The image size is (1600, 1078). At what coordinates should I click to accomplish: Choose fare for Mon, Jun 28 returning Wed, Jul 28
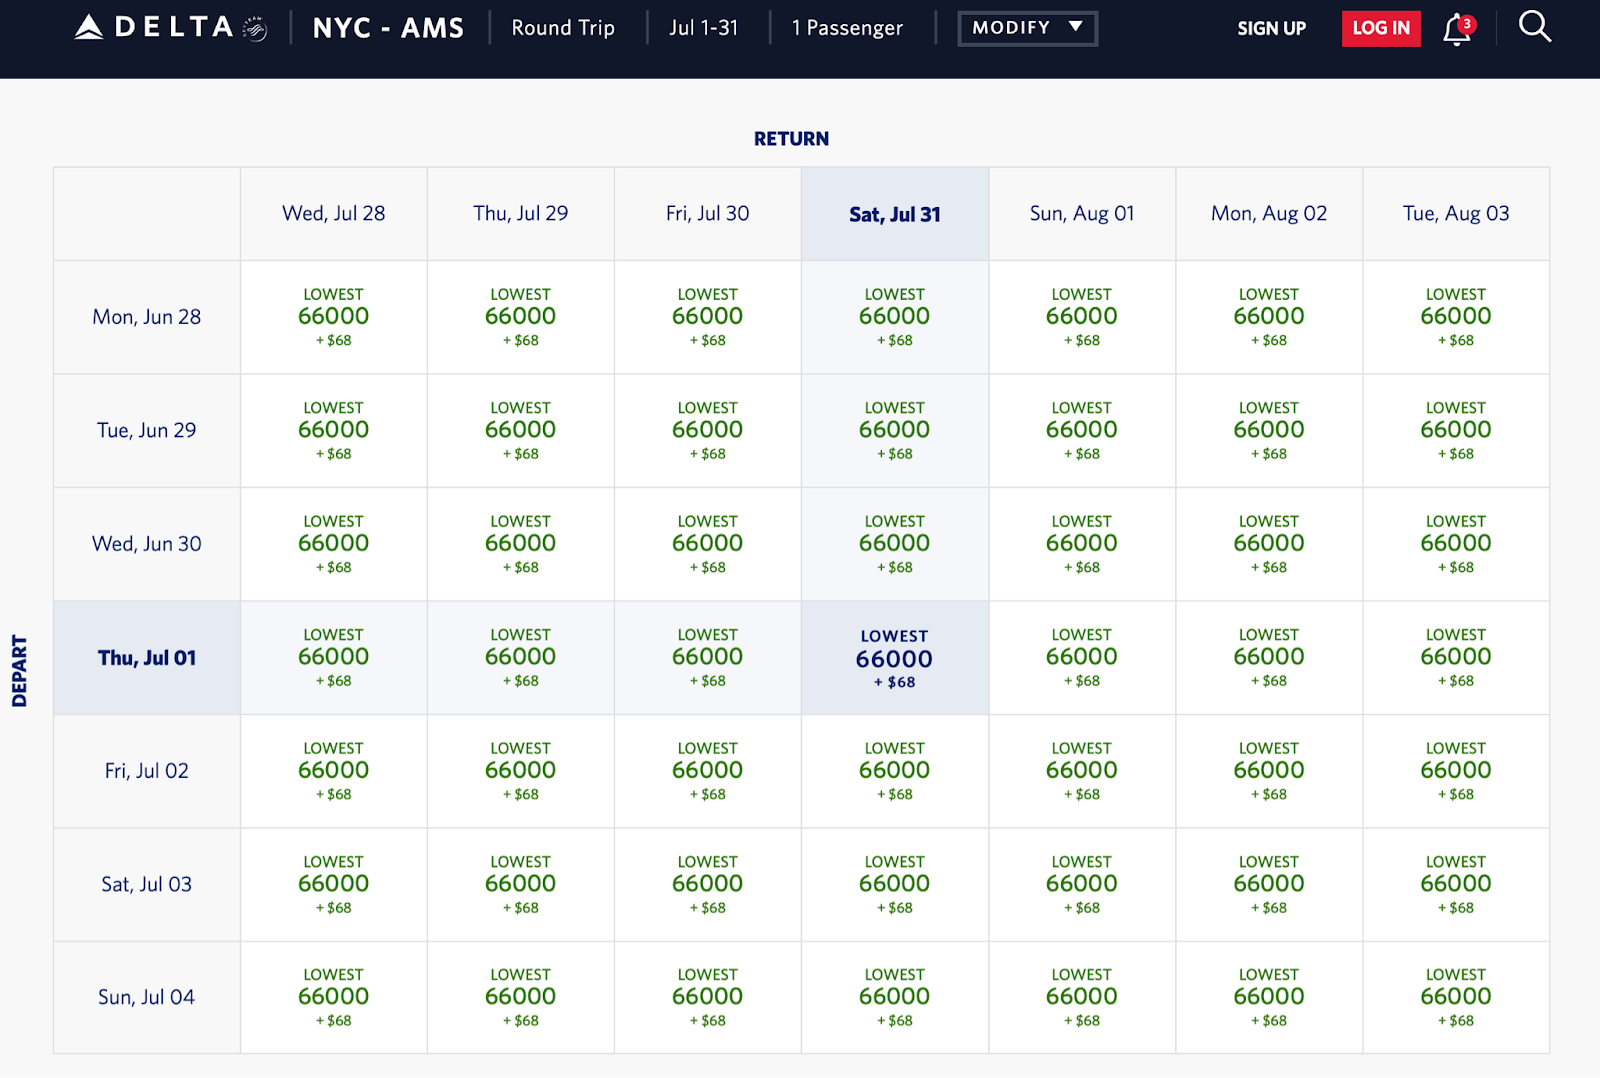pos(333,317)
